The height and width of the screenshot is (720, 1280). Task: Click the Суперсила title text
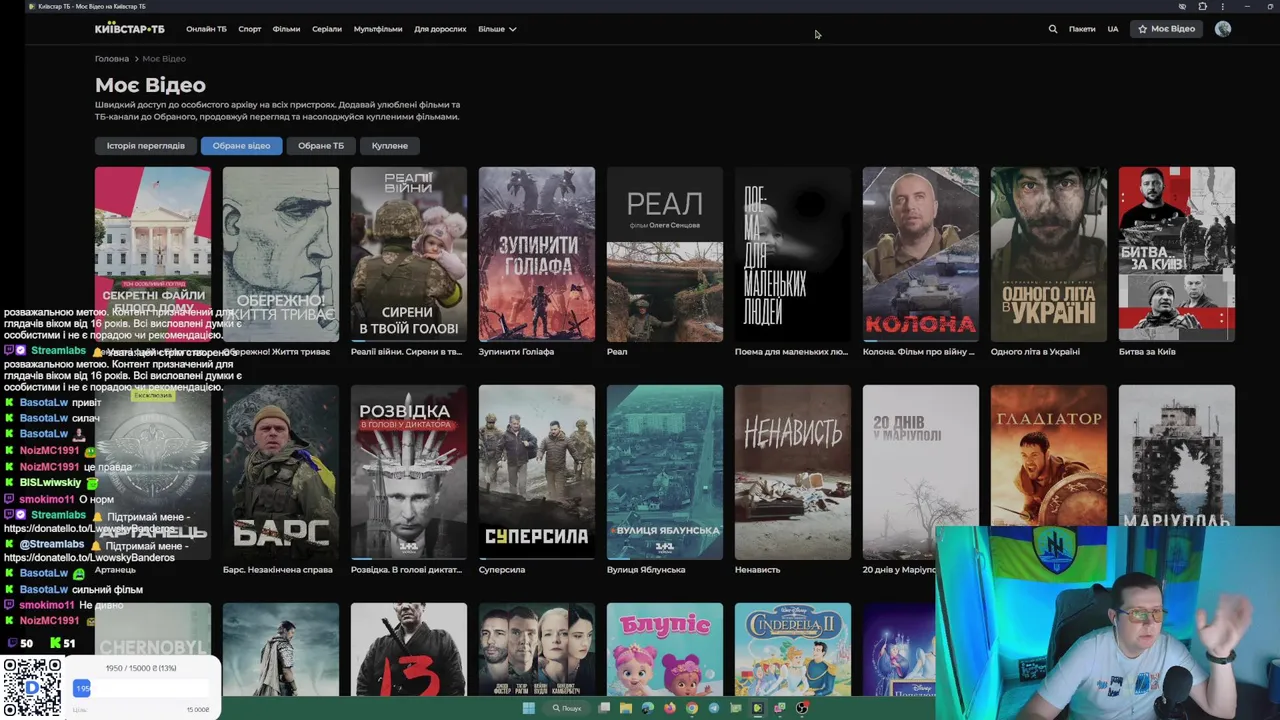[502, 570]
